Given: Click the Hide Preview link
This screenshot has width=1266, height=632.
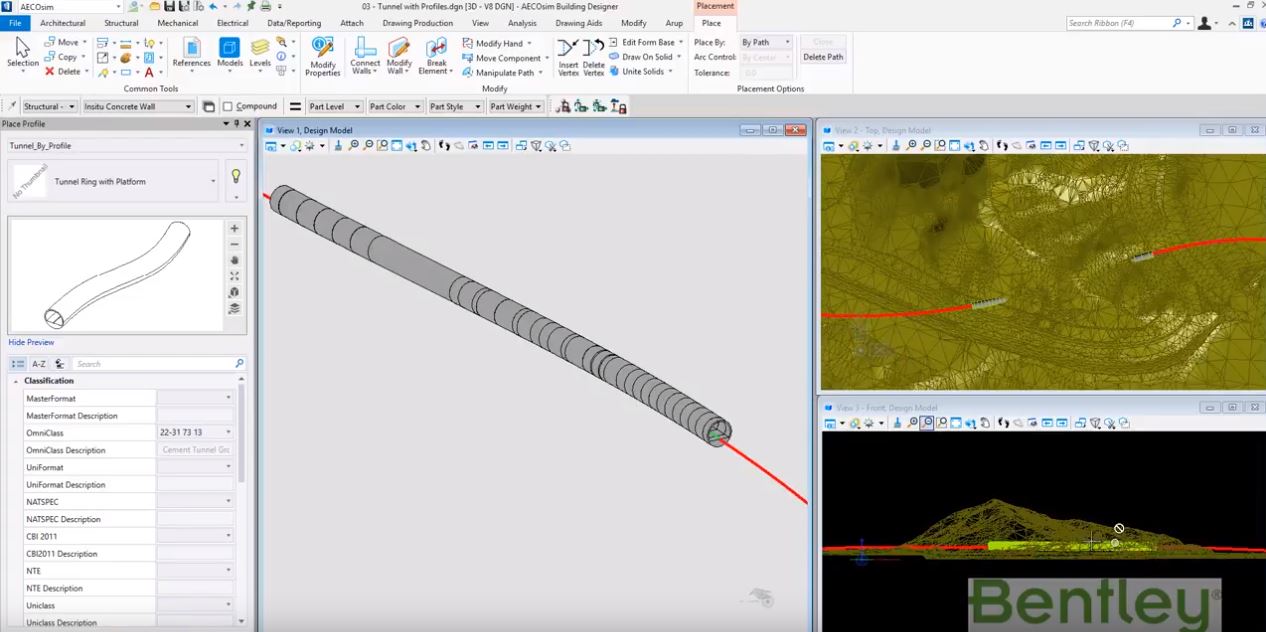Looking at the screenshot, I should pos(31,342).
